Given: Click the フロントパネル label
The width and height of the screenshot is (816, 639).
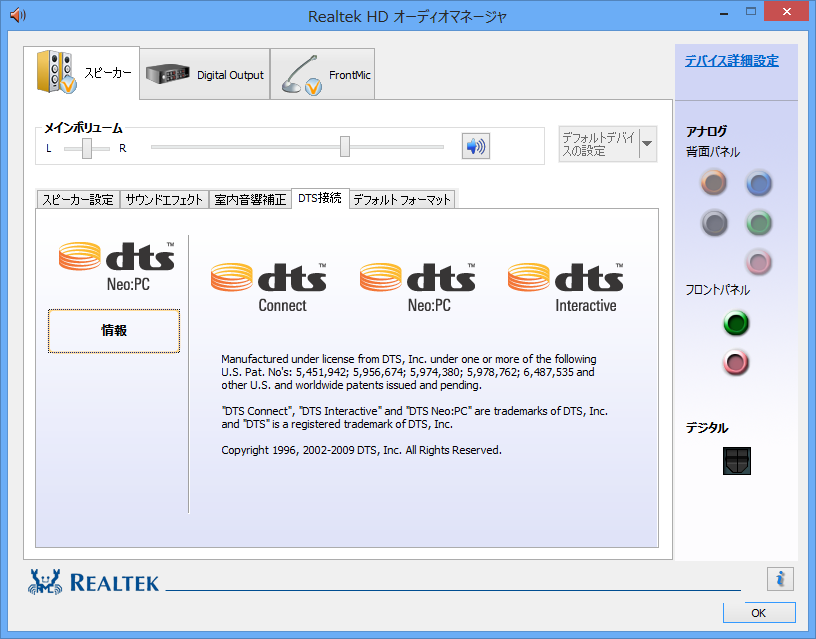Looking at the screenshot, I should (x=718, y=290).
